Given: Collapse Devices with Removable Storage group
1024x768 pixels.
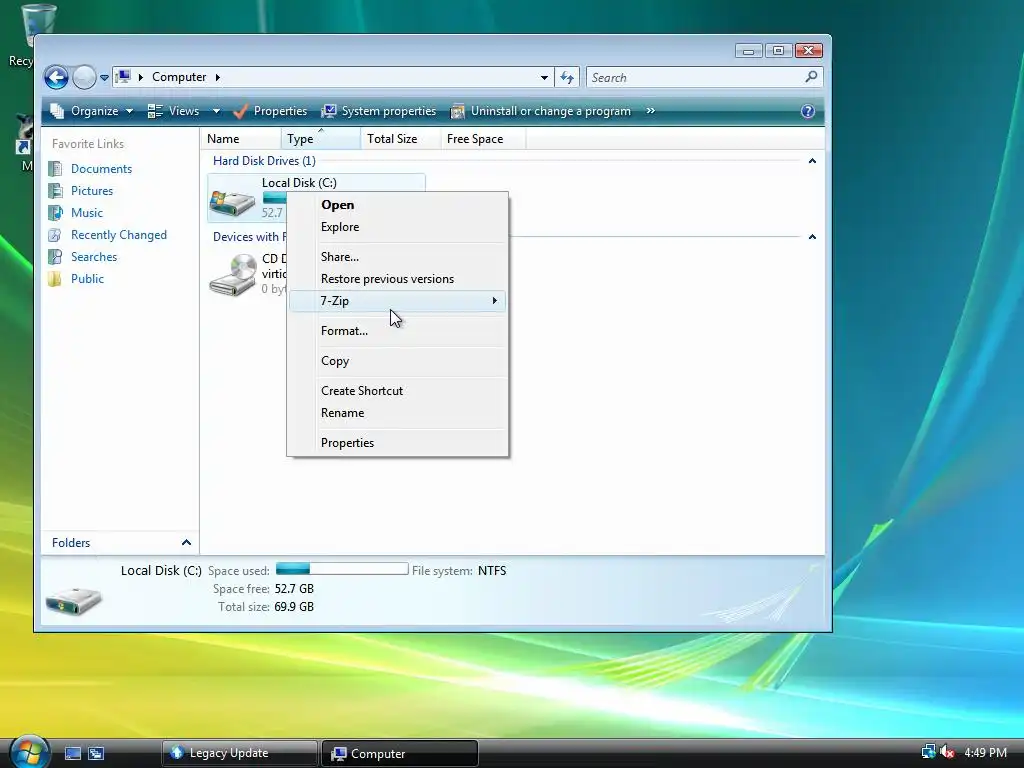Looking at the screenshot, I should [812, 236].
